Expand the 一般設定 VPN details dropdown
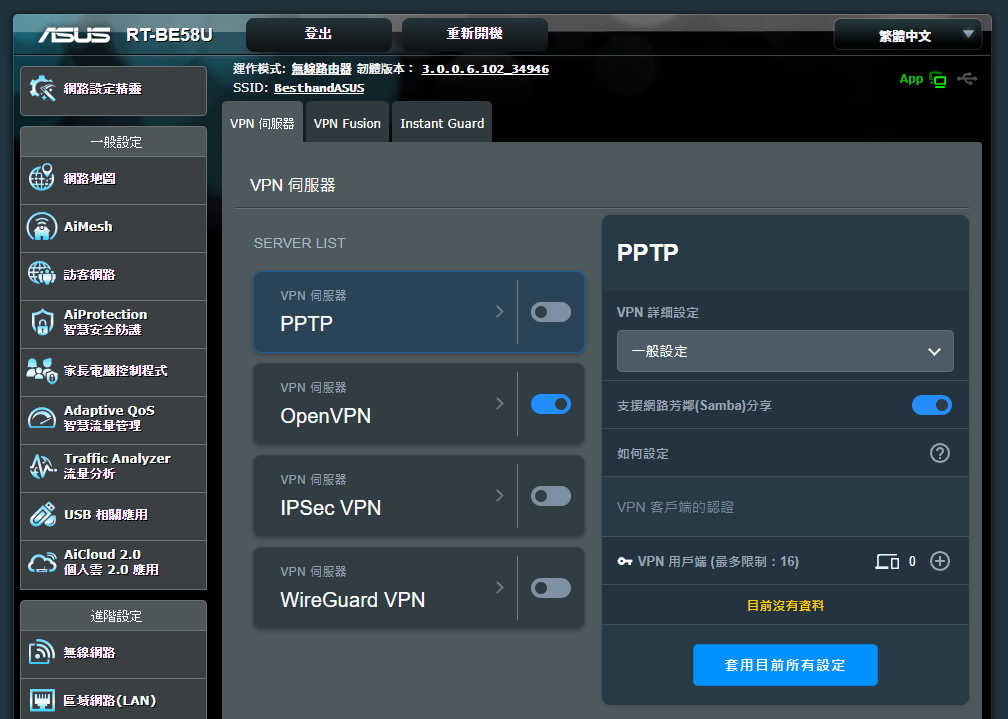Viewport: 1008px width, 719px height. pos(785,351)
